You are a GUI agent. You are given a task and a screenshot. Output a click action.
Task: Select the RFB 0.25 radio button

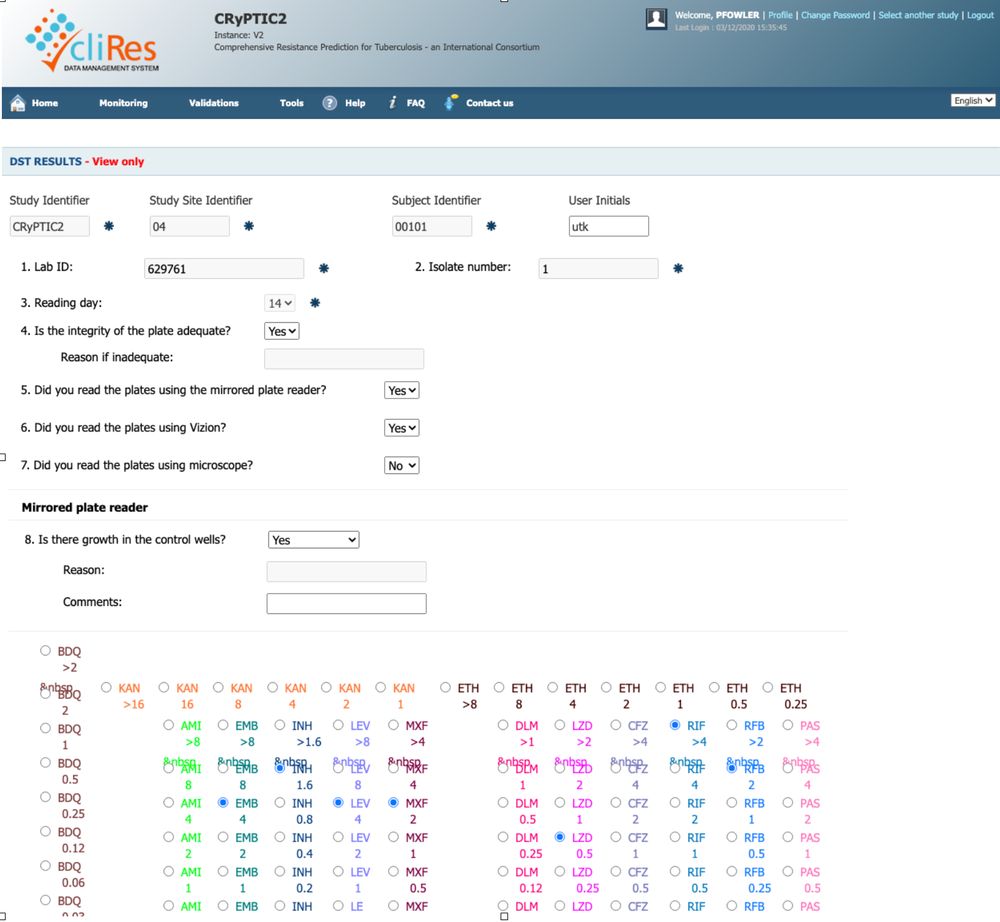coord(732,872)
